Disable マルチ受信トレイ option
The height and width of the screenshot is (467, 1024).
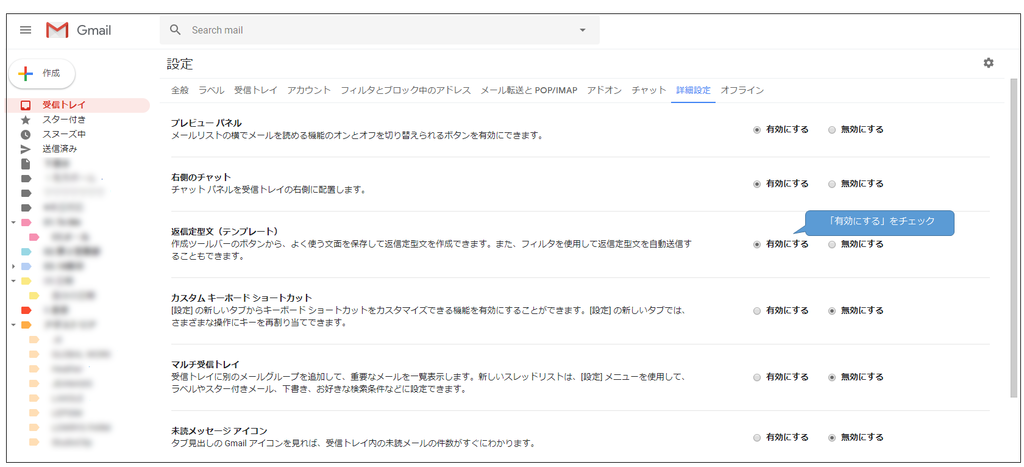click(831, 378)
